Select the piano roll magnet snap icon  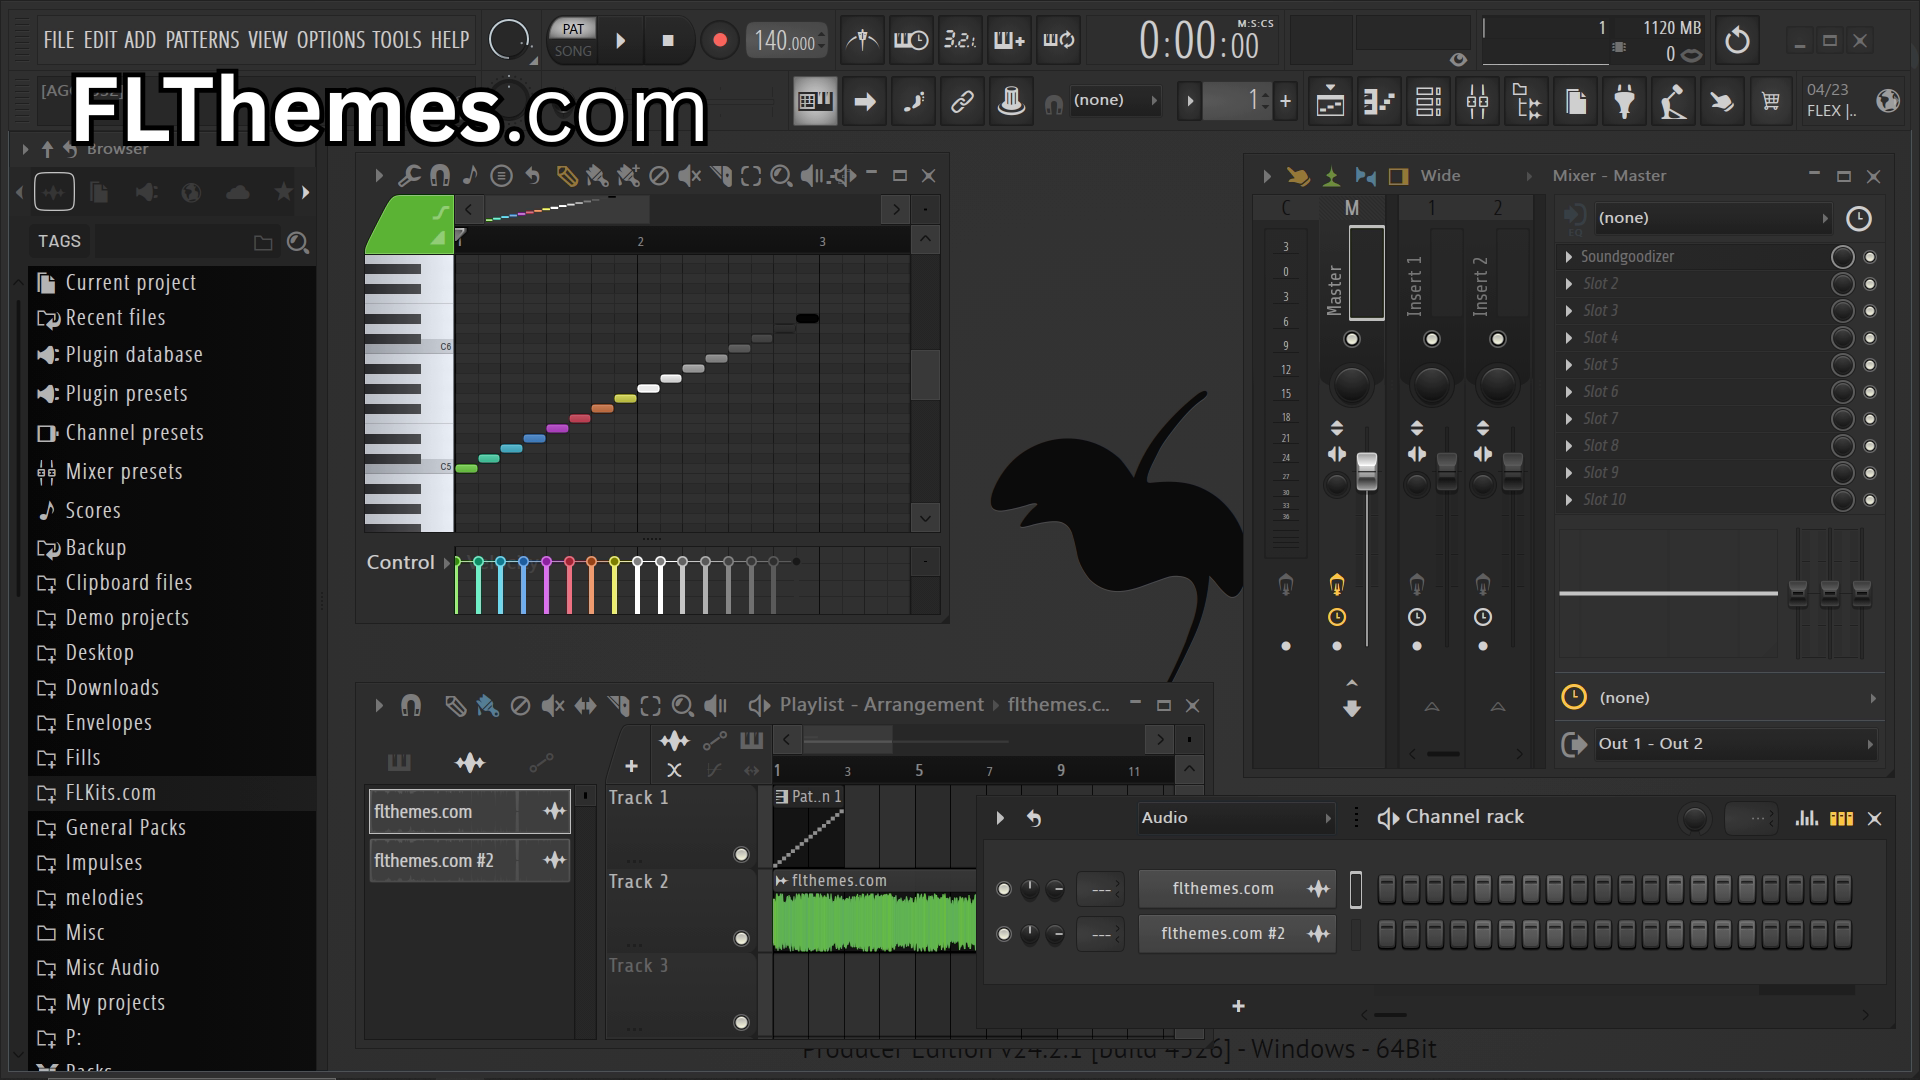click(439, 176)
